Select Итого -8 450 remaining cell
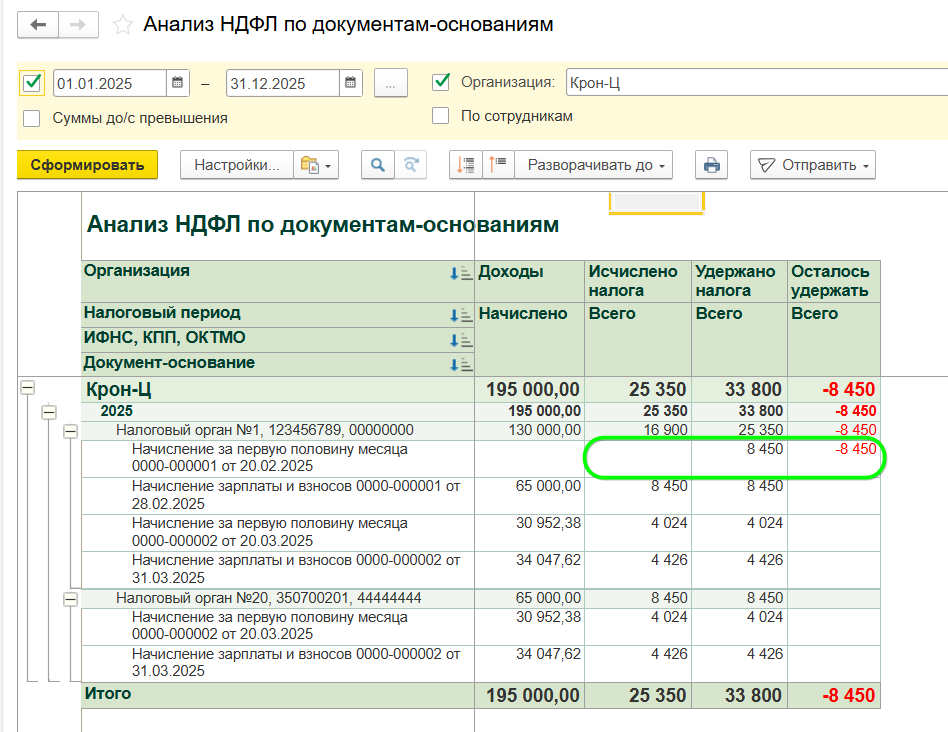The image size is (948, 732). (x=834, y=695)
